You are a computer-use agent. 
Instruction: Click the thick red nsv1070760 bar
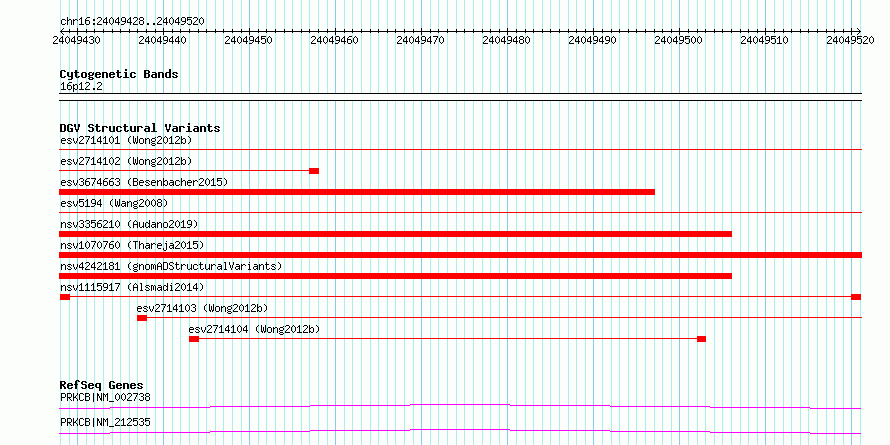coord(461,255)
